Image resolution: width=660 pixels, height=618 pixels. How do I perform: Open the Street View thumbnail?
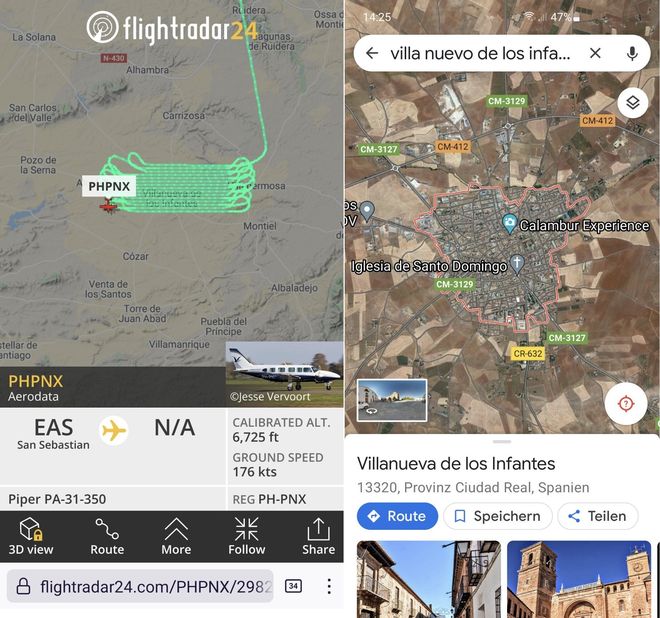tap(391, 400)
